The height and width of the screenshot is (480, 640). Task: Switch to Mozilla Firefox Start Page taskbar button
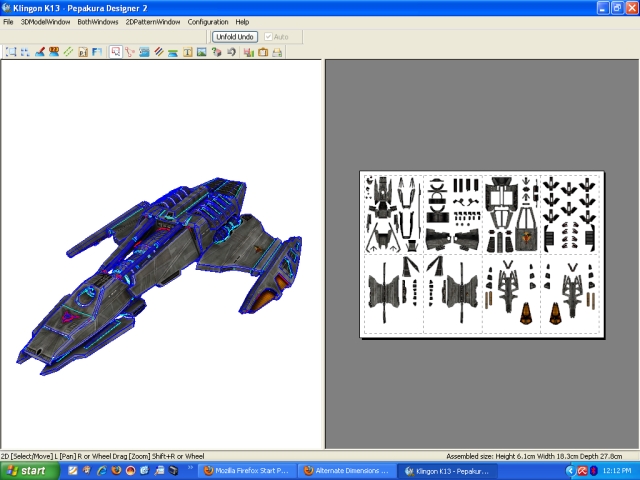click(246, 471)
